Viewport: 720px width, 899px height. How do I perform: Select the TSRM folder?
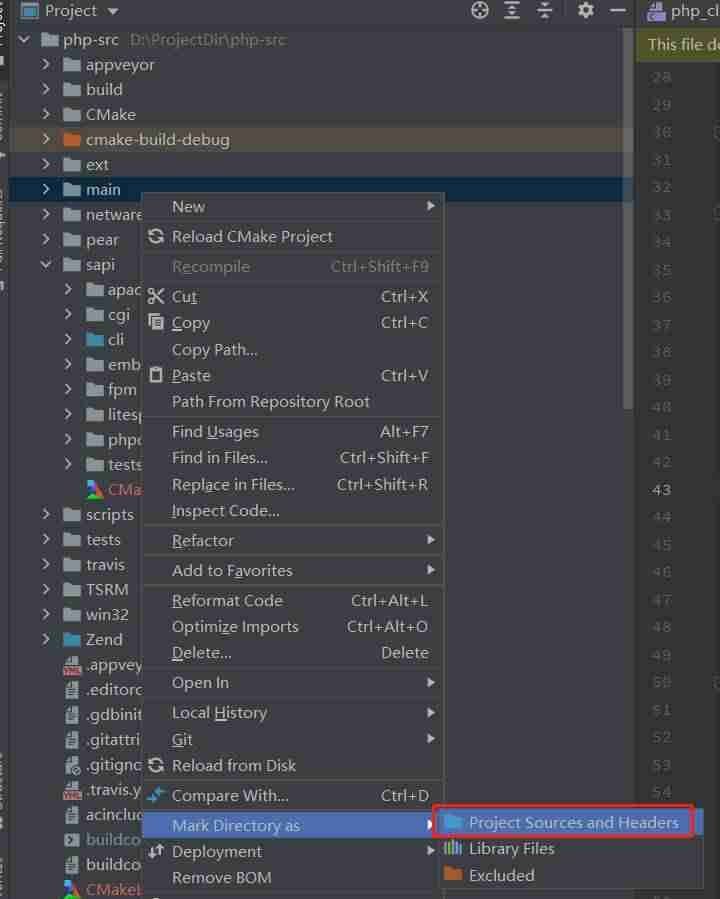point(107,589)
